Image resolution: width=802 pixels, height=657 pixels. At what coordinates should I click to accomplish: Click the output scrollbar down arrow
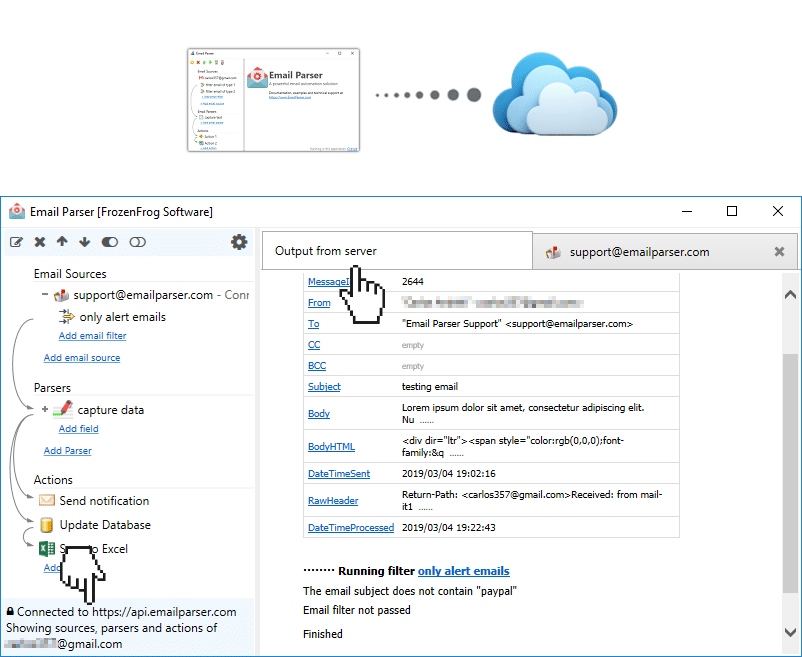click(x=790, y=632)
